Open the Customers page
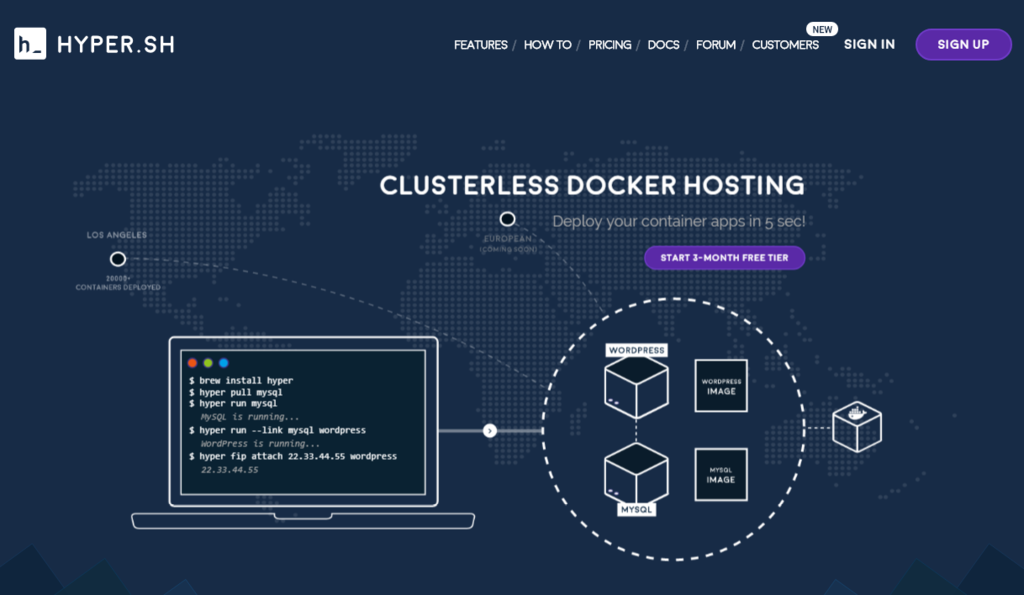The height and width of the screenshot is (595, 1024). (785, 45)
